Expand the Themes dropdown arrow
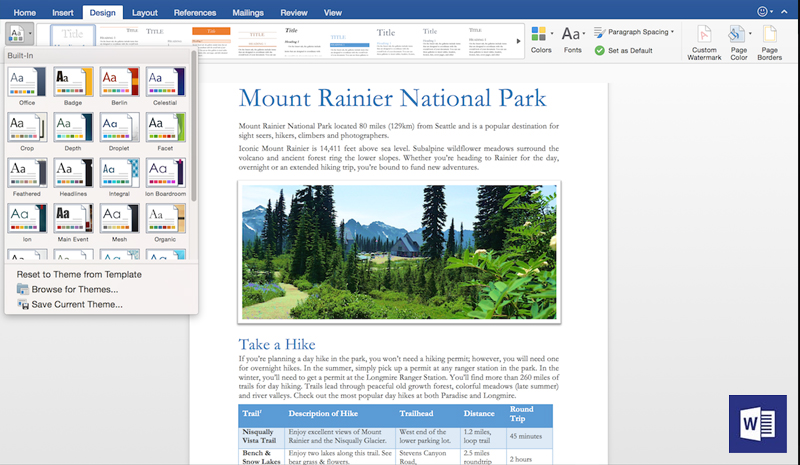This screenshot has width=800, height=465. [30, 34]
